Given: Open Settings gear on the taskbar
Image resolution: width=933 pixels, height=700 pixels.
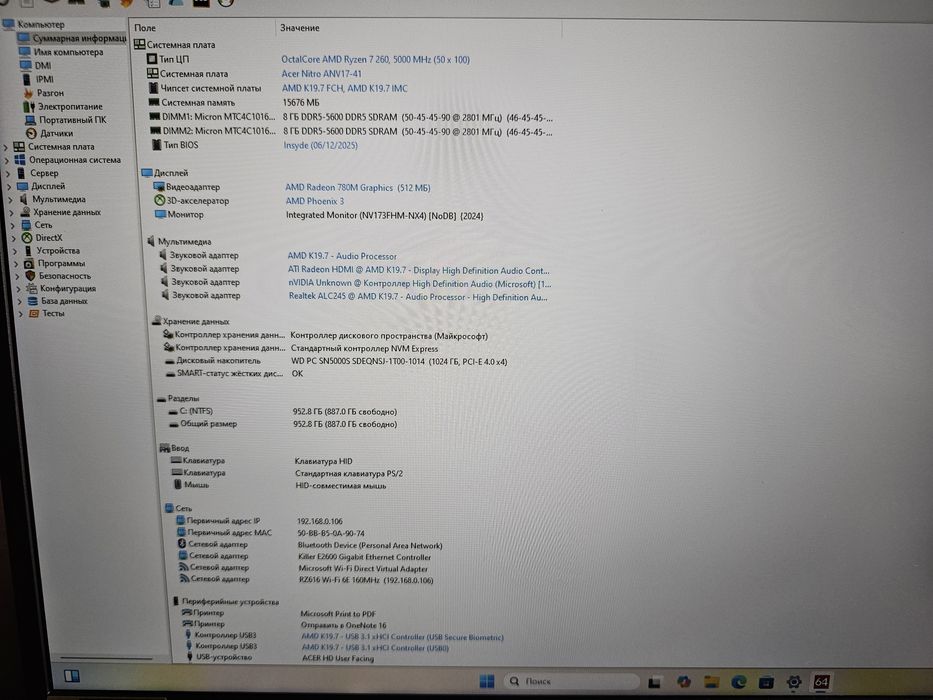Looking at the screenshot, I should [794, 682].
